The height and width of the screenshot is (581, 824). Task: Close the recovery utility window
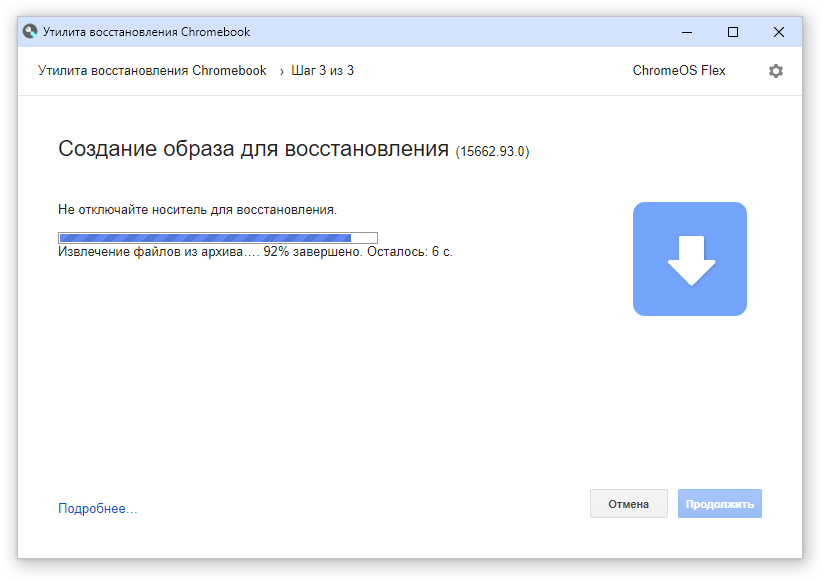tap(779, 32)
